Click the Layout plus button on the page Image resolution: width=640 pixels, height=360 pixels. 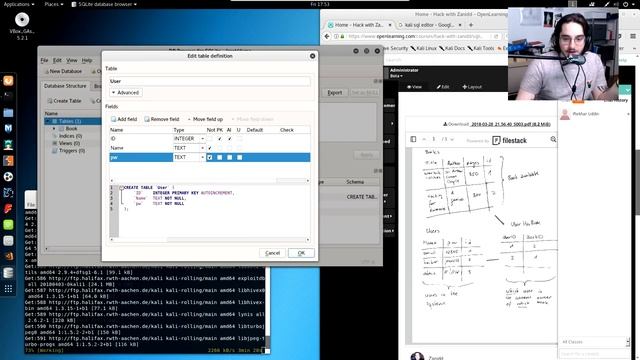coord(472,87)
